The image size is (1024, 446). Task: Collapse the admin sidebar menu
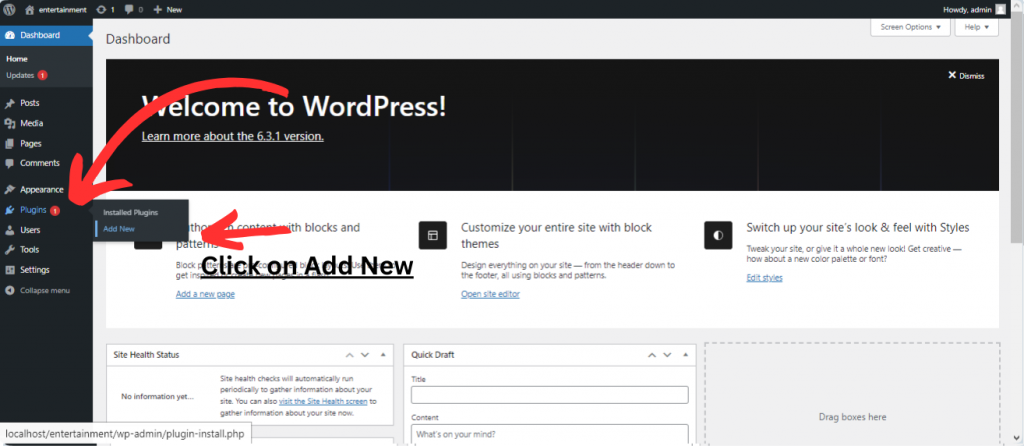pyautogui.click(x=38, y=290)
